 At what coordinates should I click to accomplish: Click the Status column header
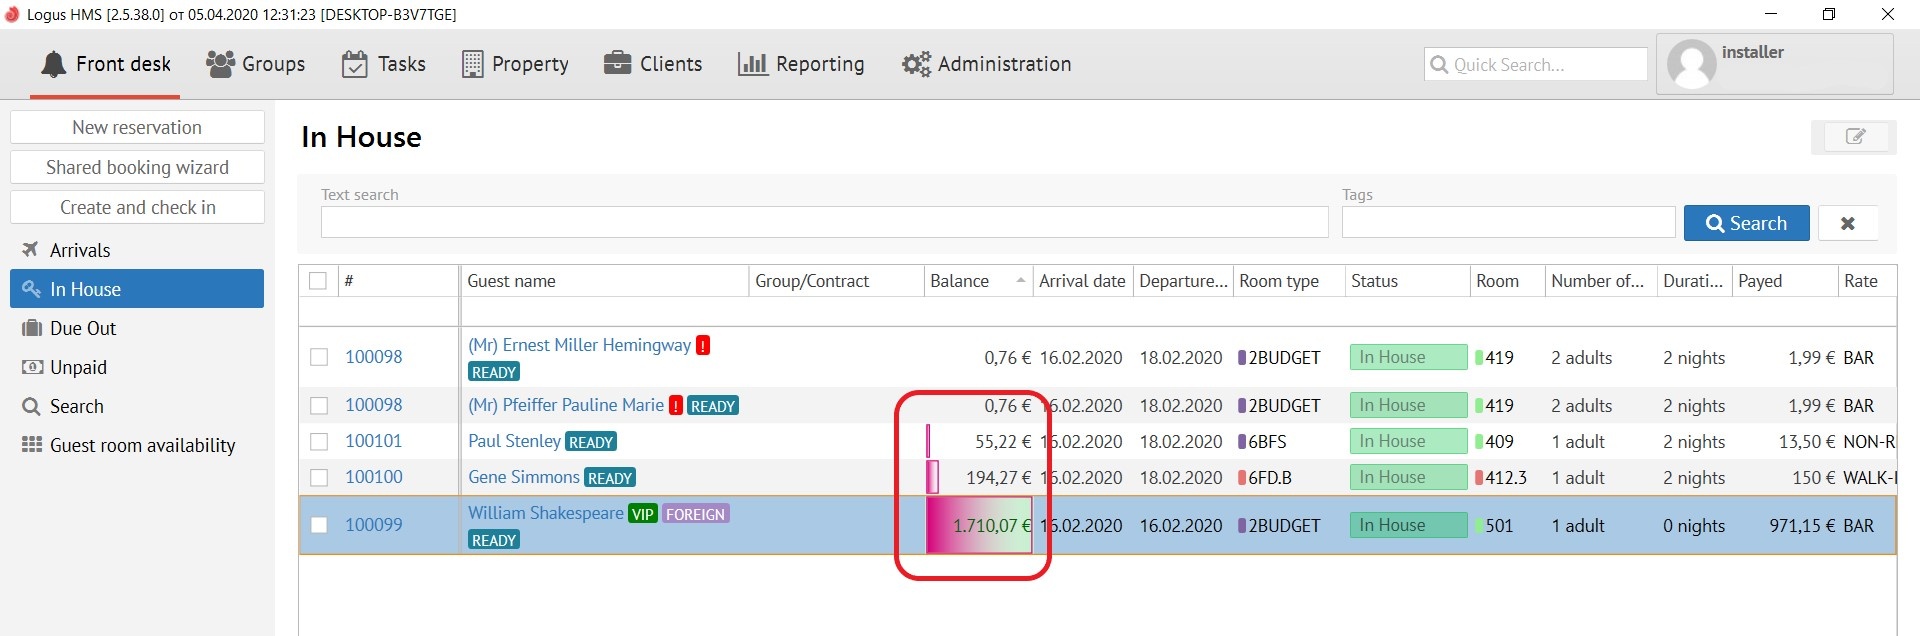pos(1375,281)
